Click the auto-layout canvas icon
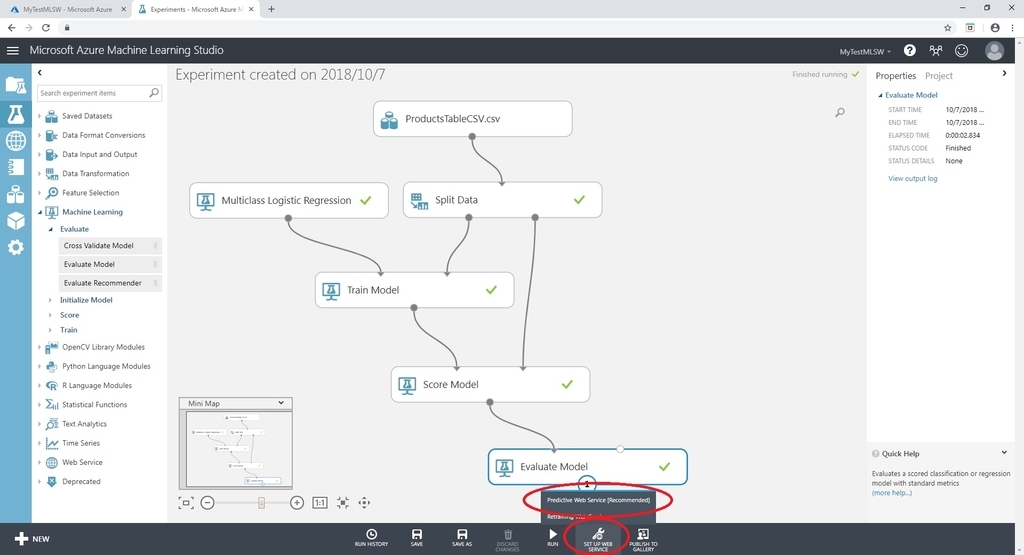The image size is (1024, 555). coord(343,503)
